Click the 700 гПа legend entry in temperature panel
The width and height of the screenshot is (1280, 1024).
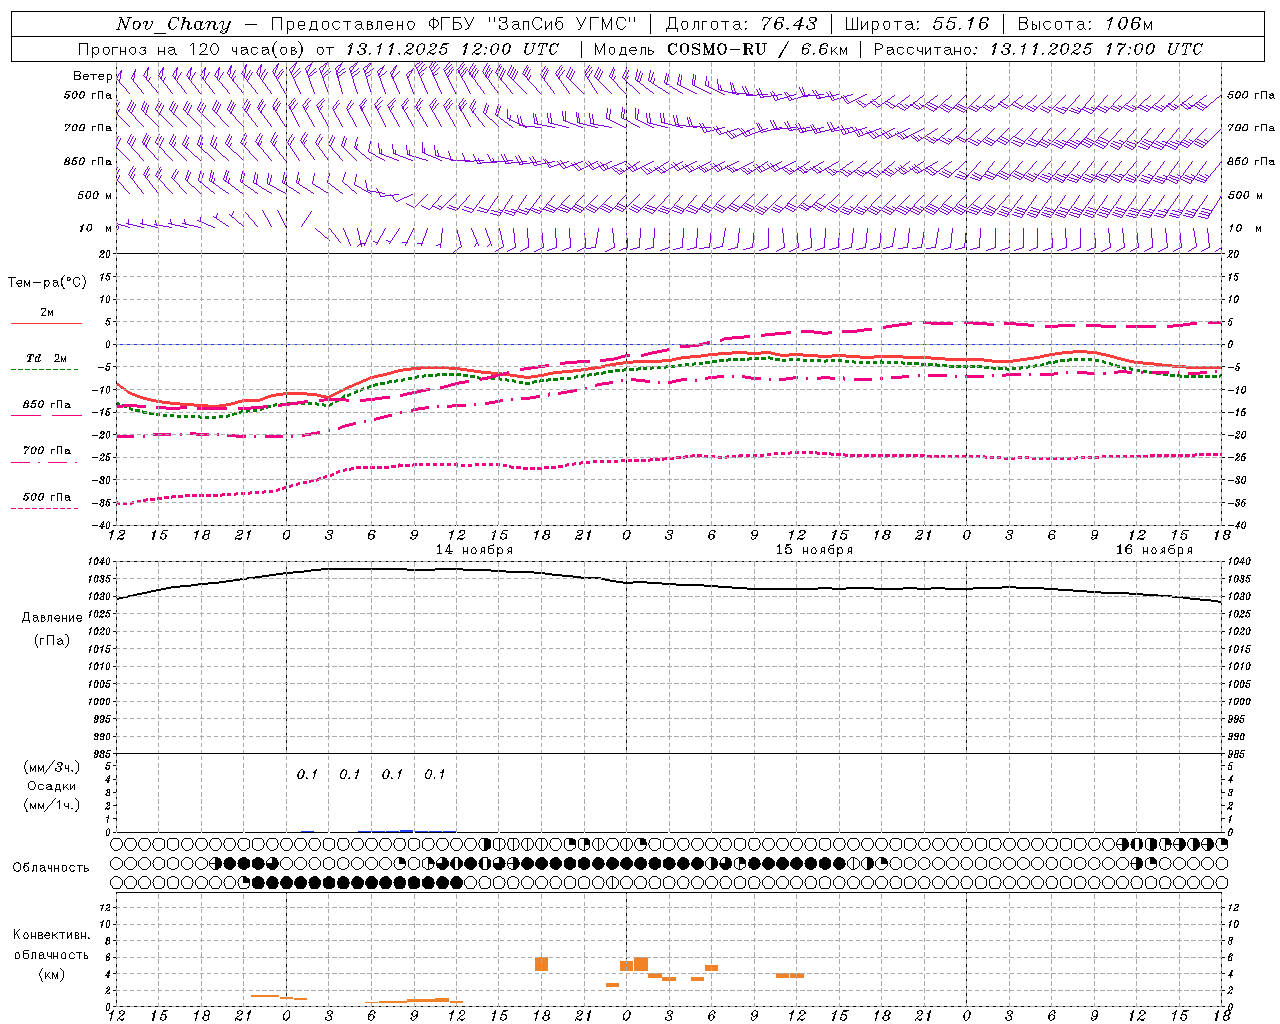(x=47, y=450)
